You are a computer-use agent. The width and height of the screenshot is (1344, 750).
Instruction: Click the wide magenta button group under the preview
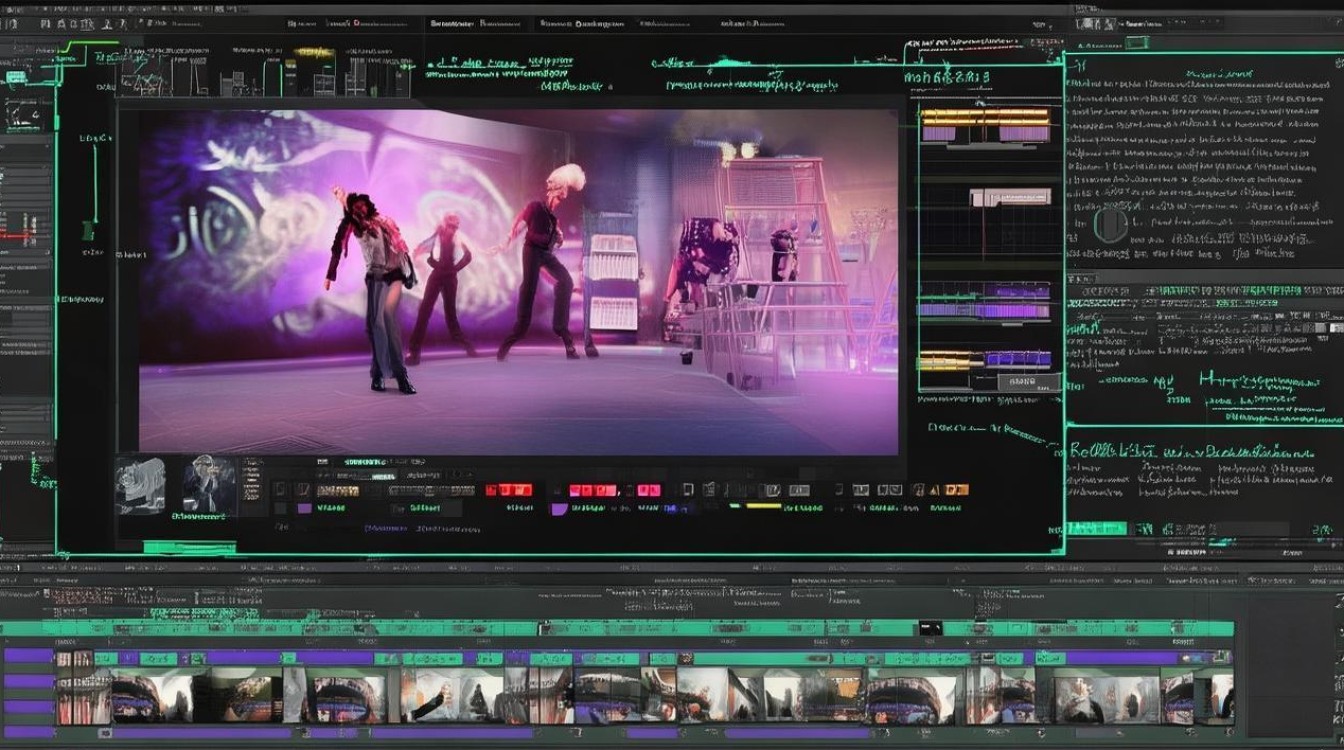point(594,490)
